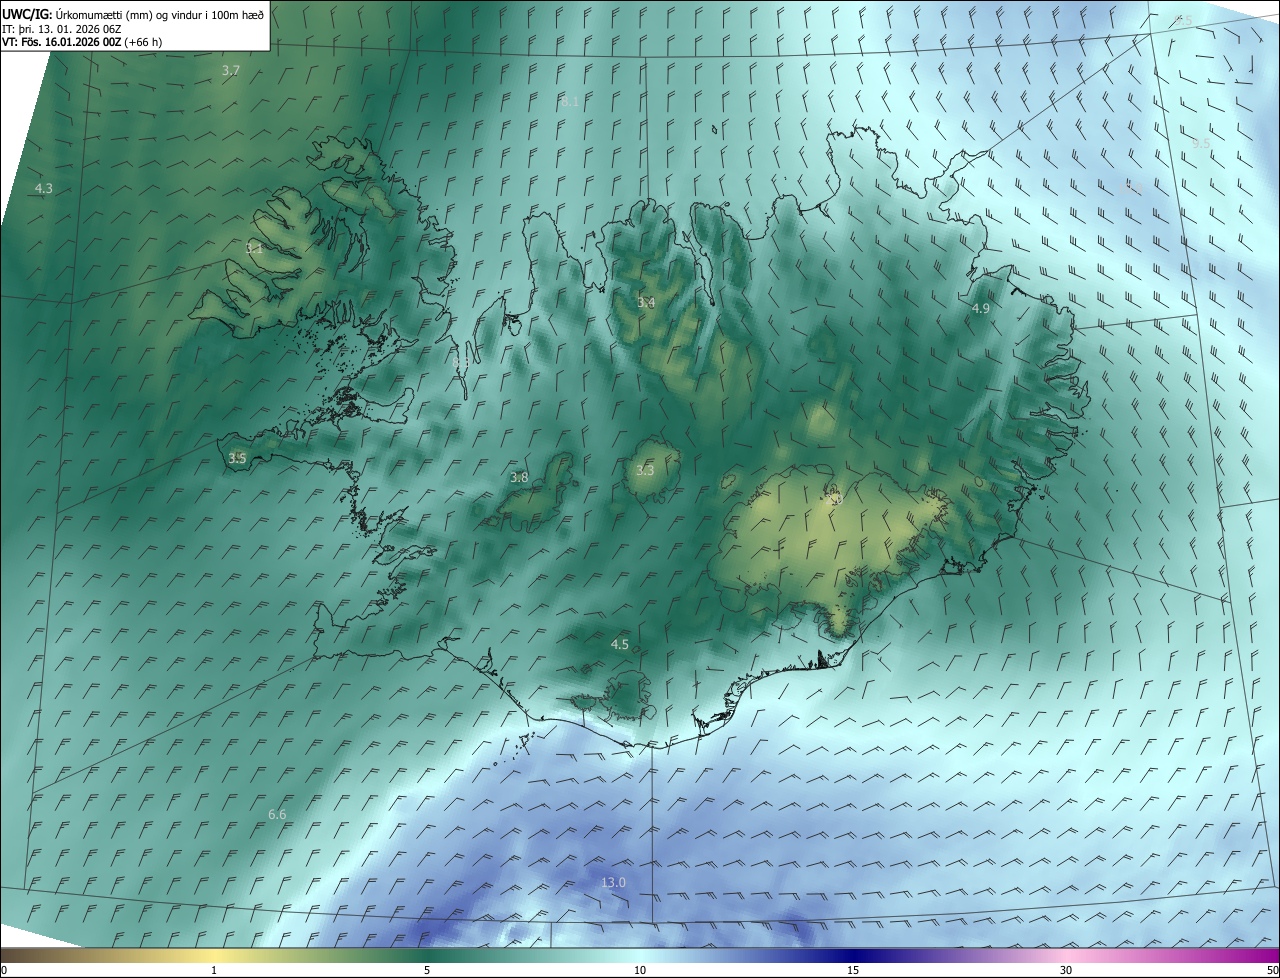Click the 3.7 value label on the map
The height and width of the screenshot is (978, 1280).
[231, 70]
